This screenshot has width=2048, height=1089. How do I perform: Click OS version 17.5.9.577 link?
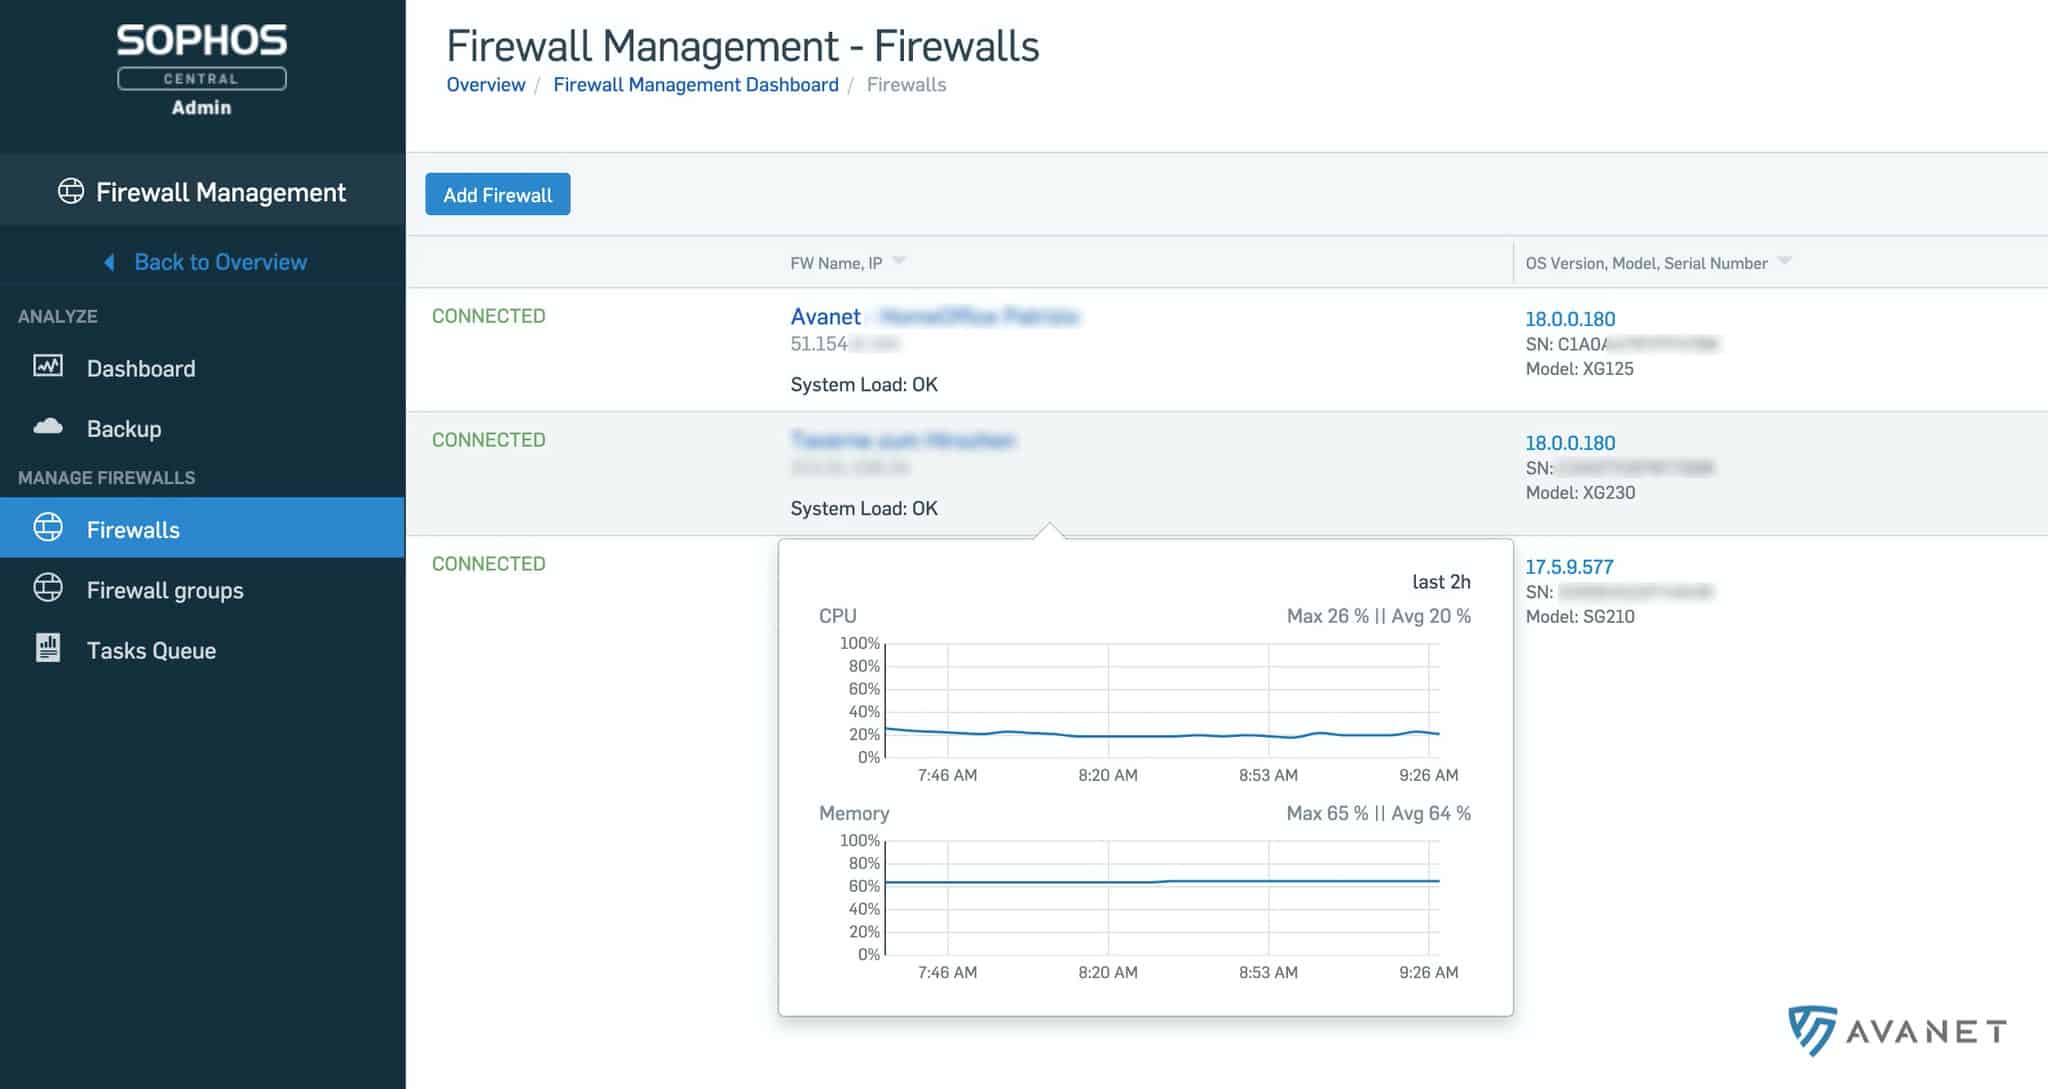click(x=1569, y=567)
